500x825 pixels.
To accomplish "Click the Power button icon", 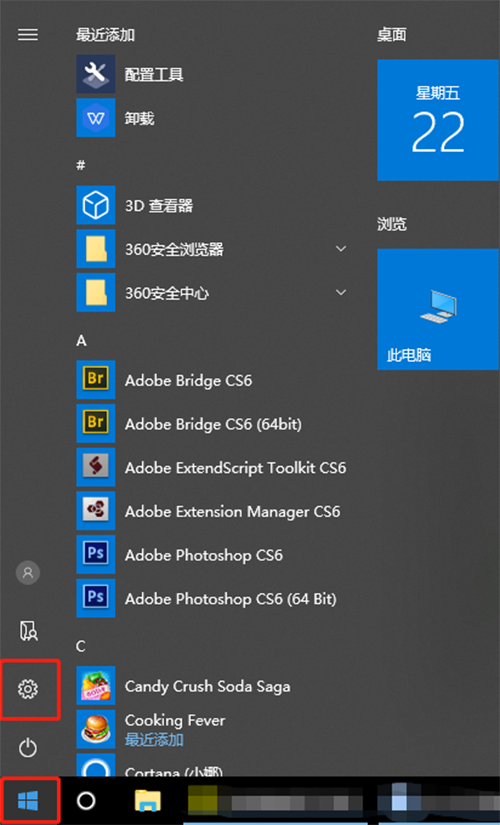I will tap(28, 748).
